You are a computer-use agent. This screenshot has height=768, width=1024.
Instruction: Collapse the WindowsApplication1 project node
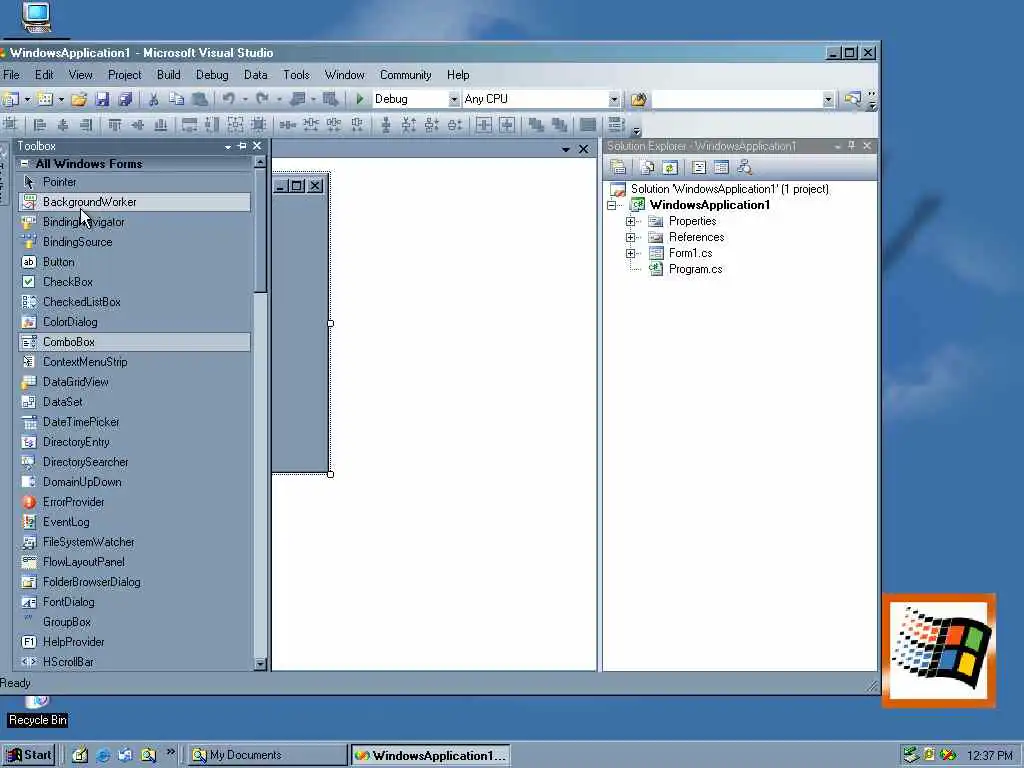tap(612, 205)
